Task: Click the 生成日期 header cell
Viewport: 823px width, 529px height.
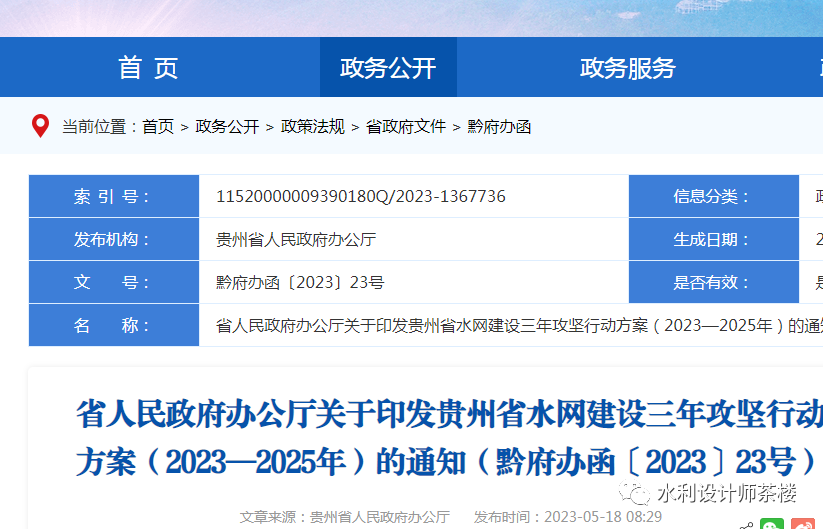Action: click(714, 239)
